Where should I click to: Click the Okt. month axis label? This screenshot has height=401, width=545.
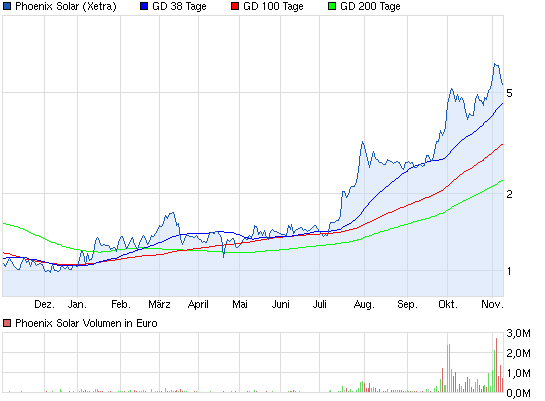click(x=448, y=304)
